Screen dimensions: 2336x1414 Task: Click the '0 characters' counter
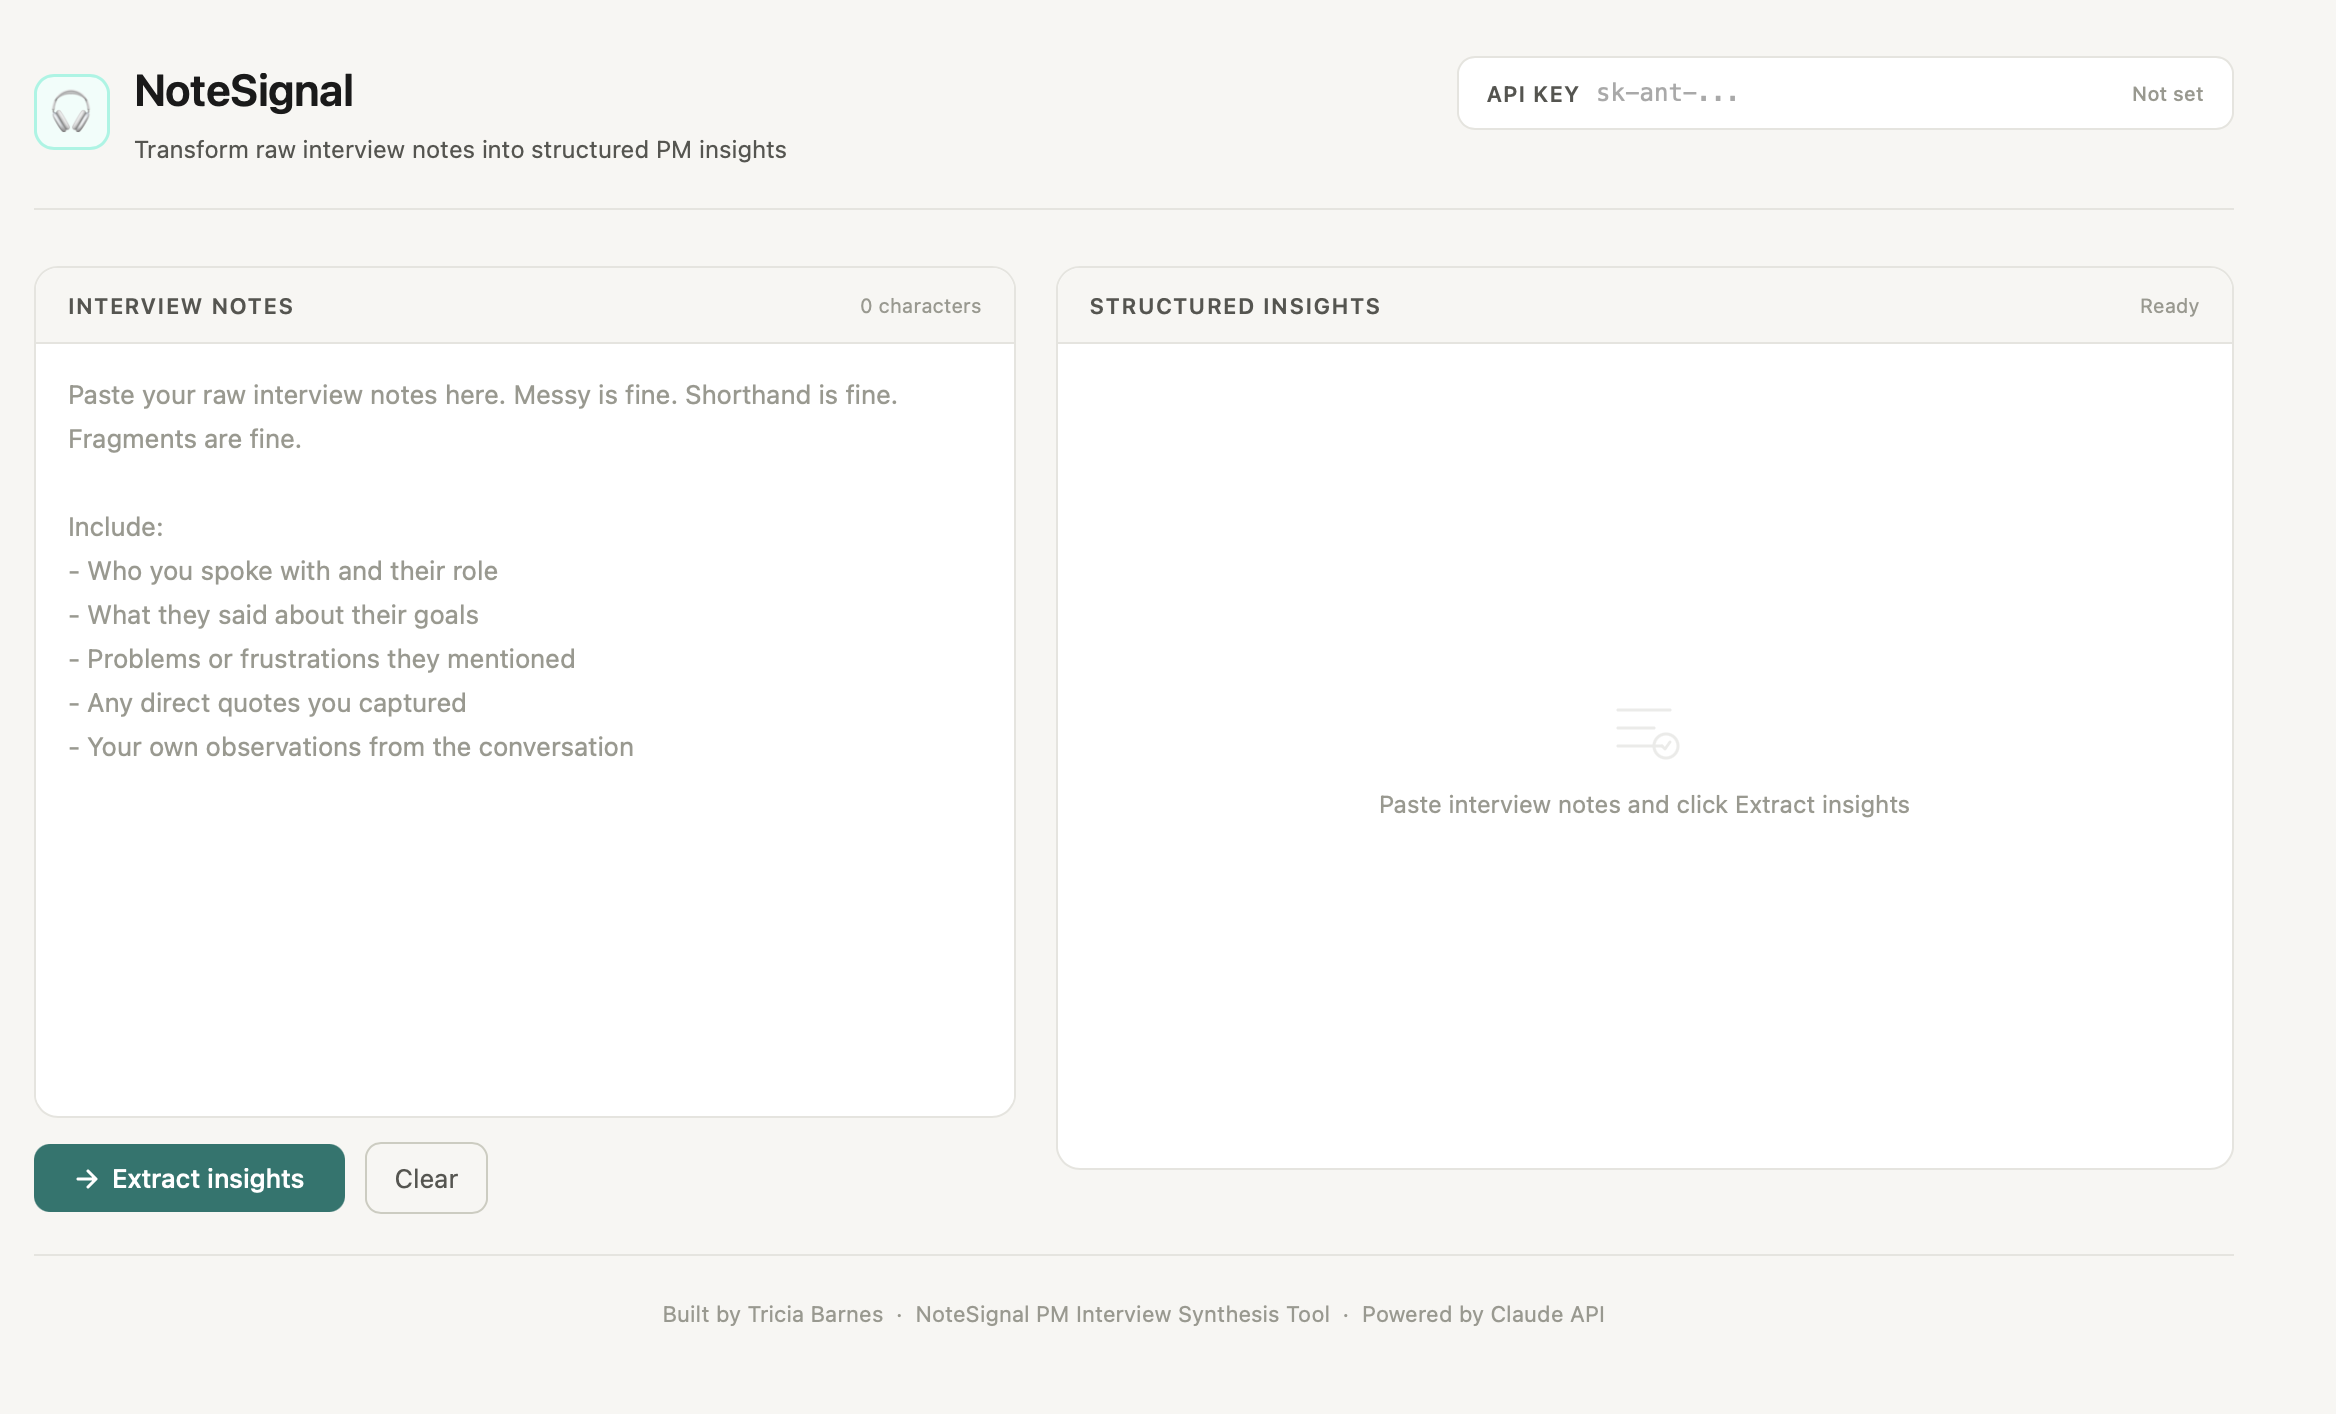point(920,306)
